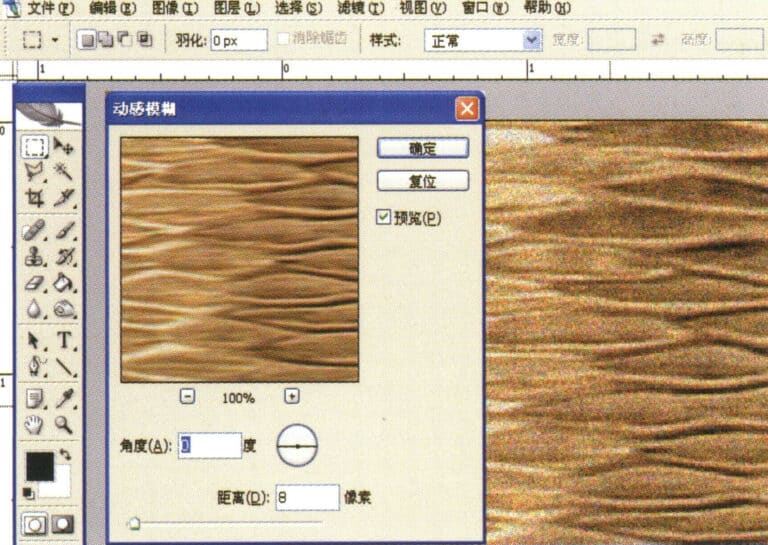Open the 滤镜 menu
Viewport: 768px width, 545px height.
tap(360, 8)
